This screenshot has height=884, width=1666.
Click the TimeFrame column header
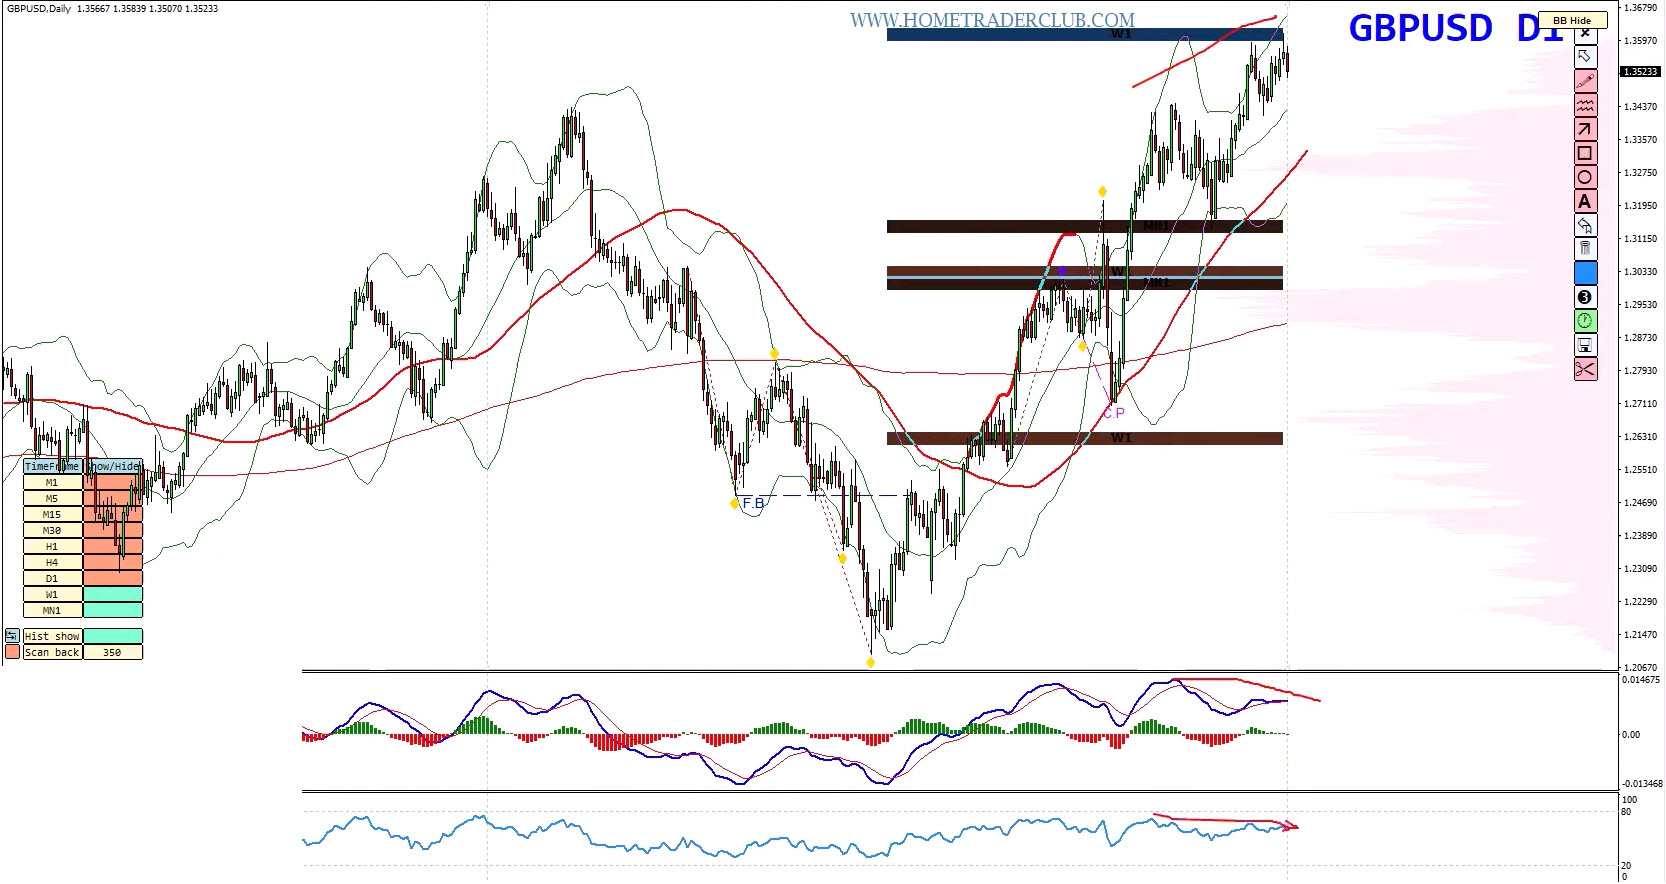(x=52, y=466)
